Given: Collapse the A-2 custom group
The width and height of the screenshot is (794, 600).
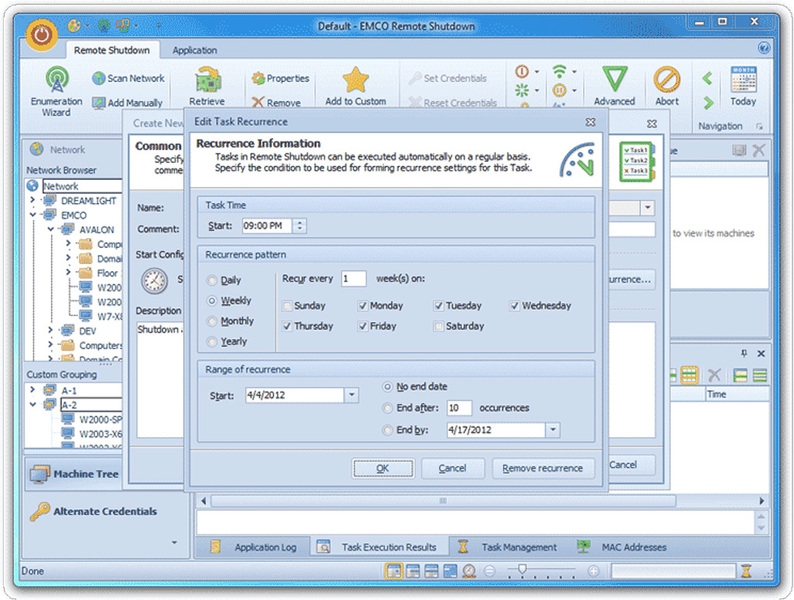Looking at the screenshot, I should tap(33, 405).
